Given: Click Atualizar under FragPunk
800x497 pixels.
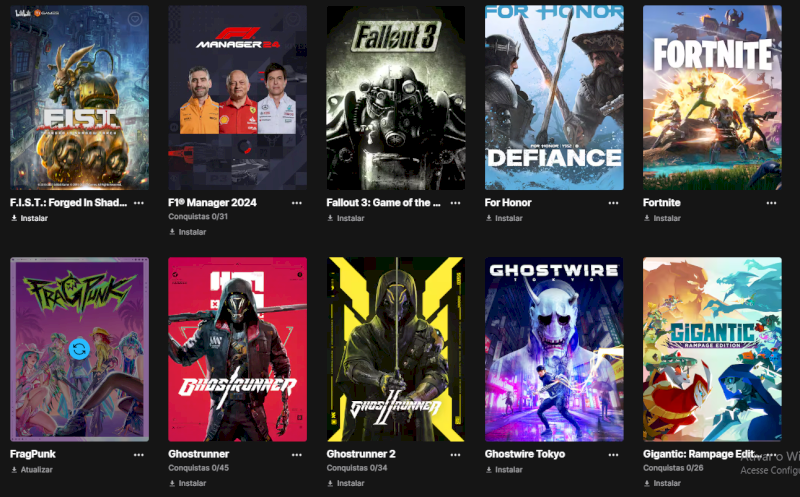Looking at the screenshot, I should pyautogui.click(x=32, y=469).
